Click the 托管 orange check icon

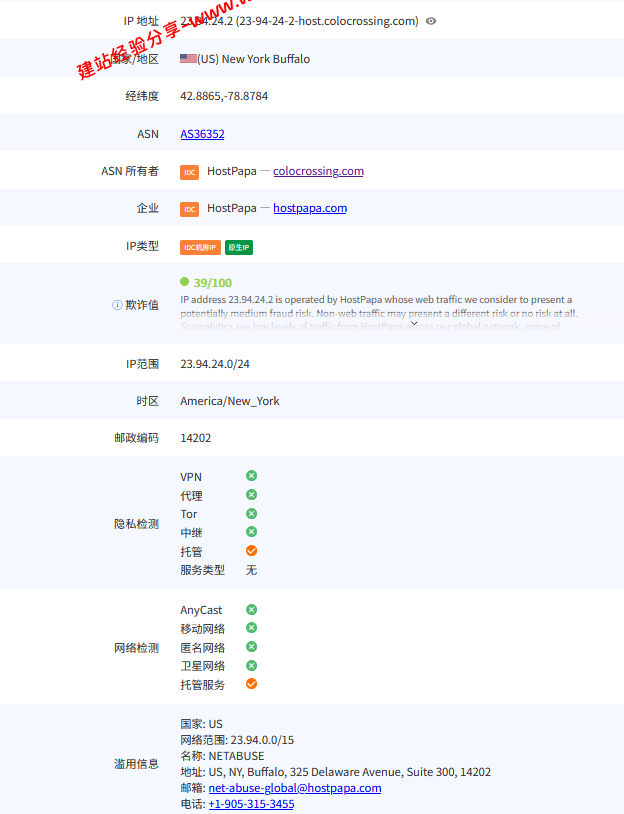[x=251, y=551]
